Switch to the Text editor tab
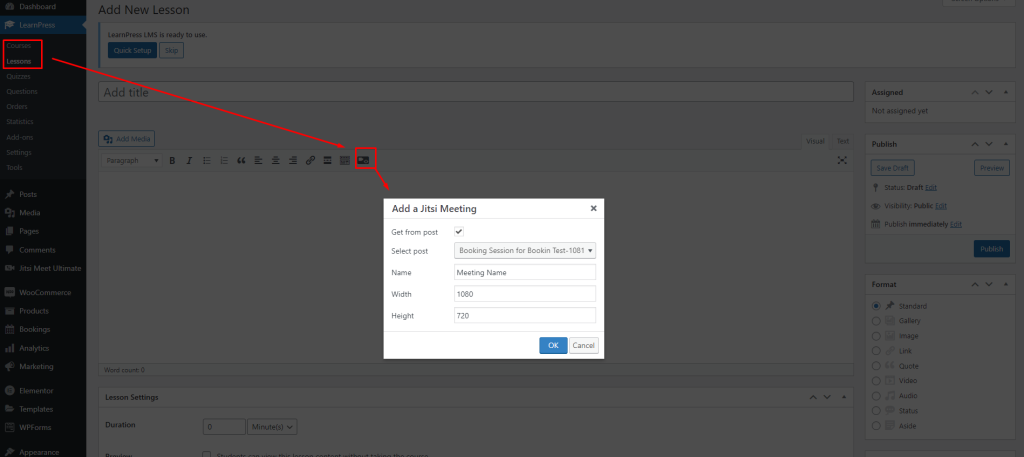The image size is (1024, 457). coord(842,141)
